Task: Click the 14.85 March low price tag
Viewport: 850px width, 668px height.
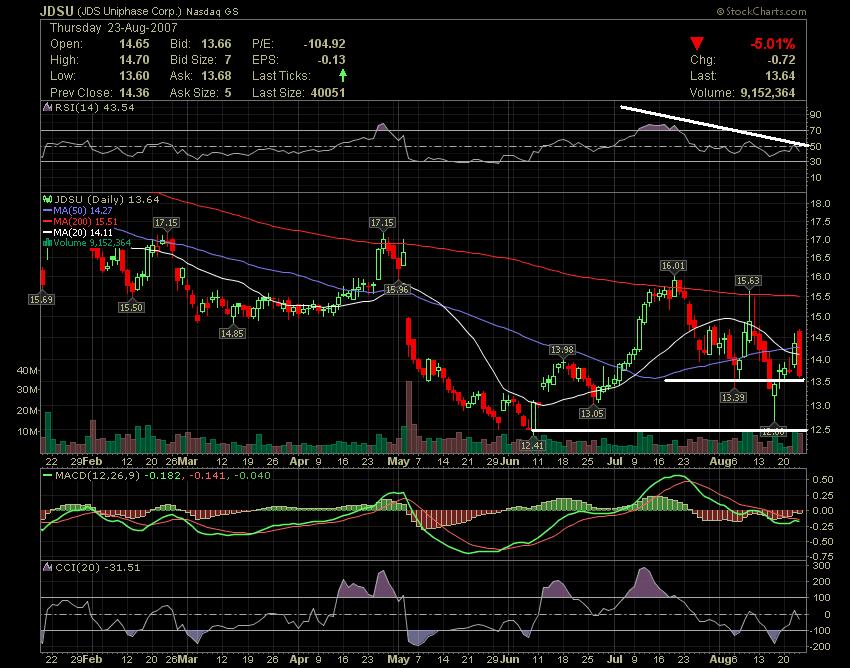Action: pos(232,333)
